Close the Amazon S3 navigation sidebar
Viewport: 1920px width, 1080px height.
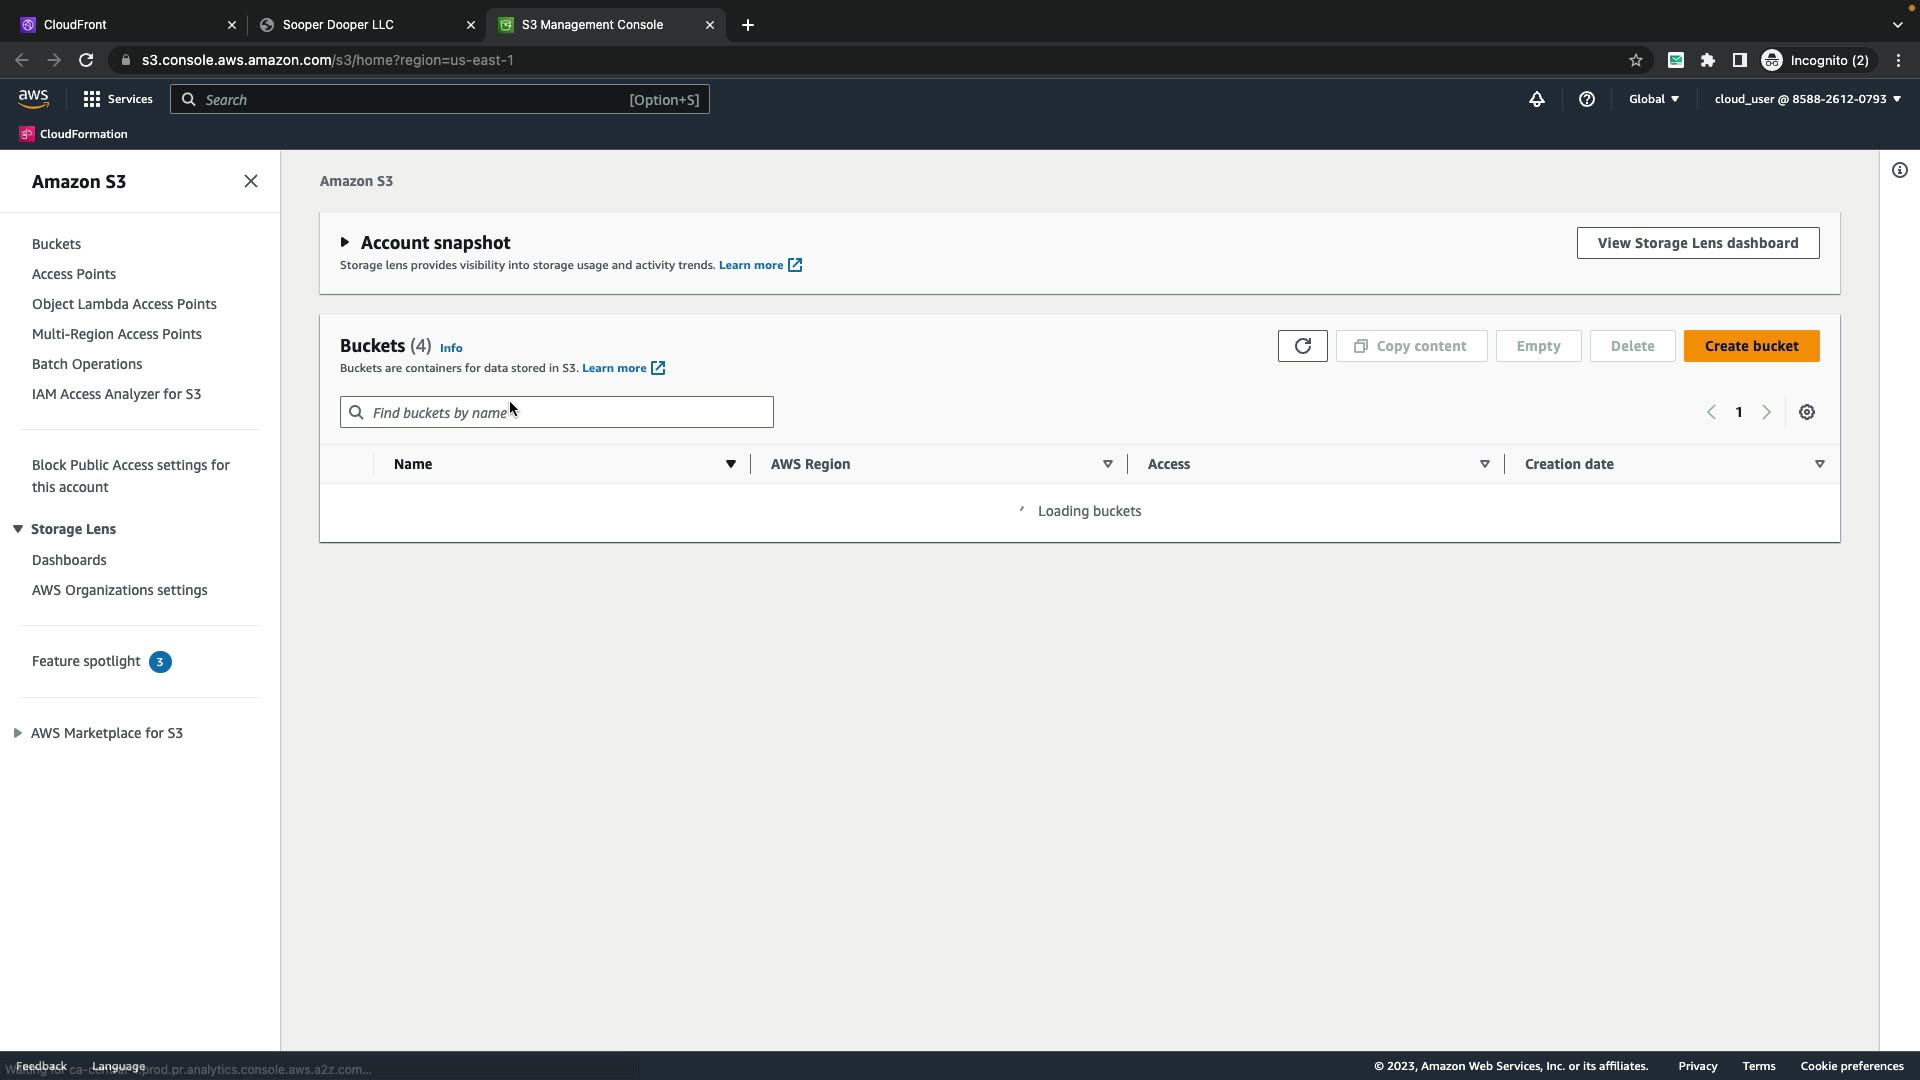[x=250, y=181]
